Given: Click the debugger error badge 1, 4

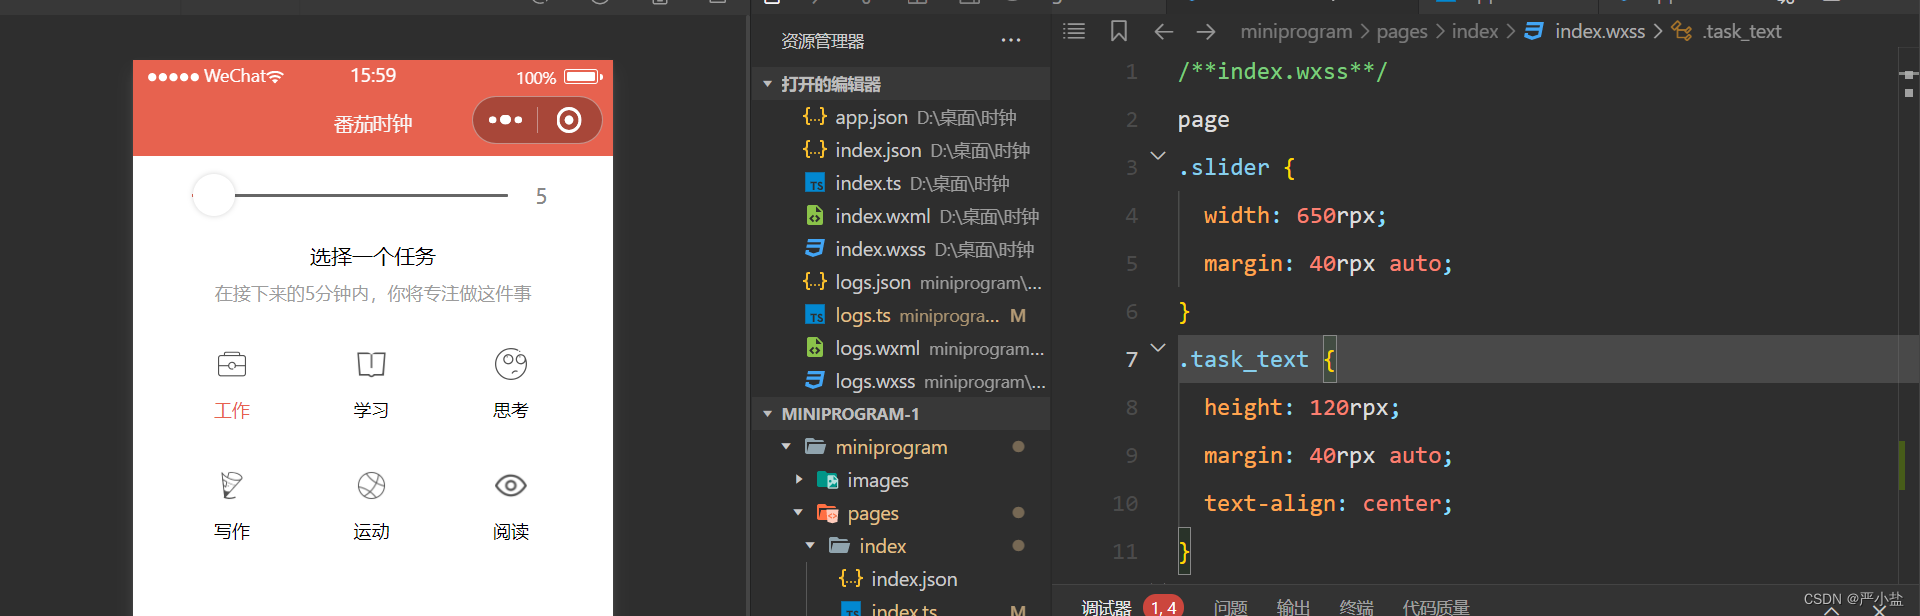Looking at the screenshot, I should click(x=1163, y=607).
